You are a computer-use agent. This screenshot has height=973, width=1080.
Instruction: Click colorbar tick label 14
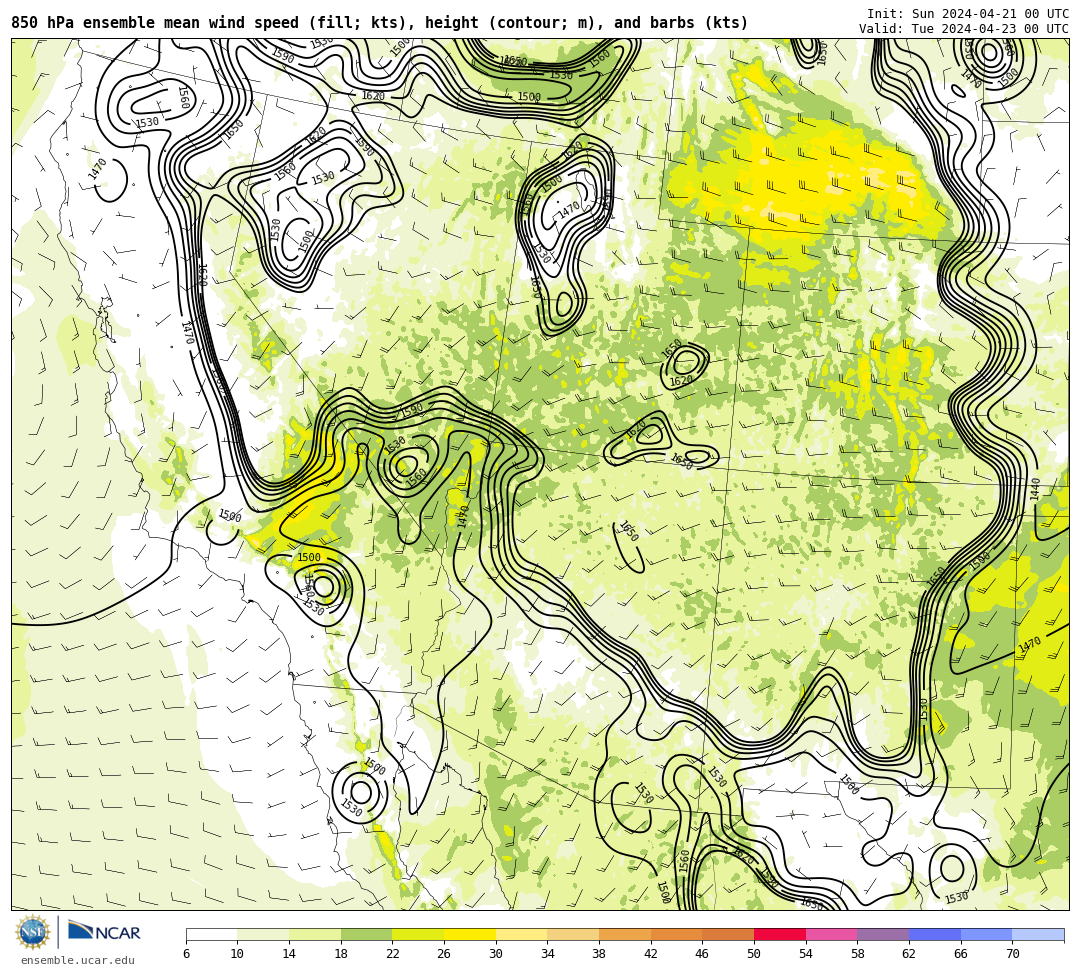pyautogui.click(x=289, y=954)
